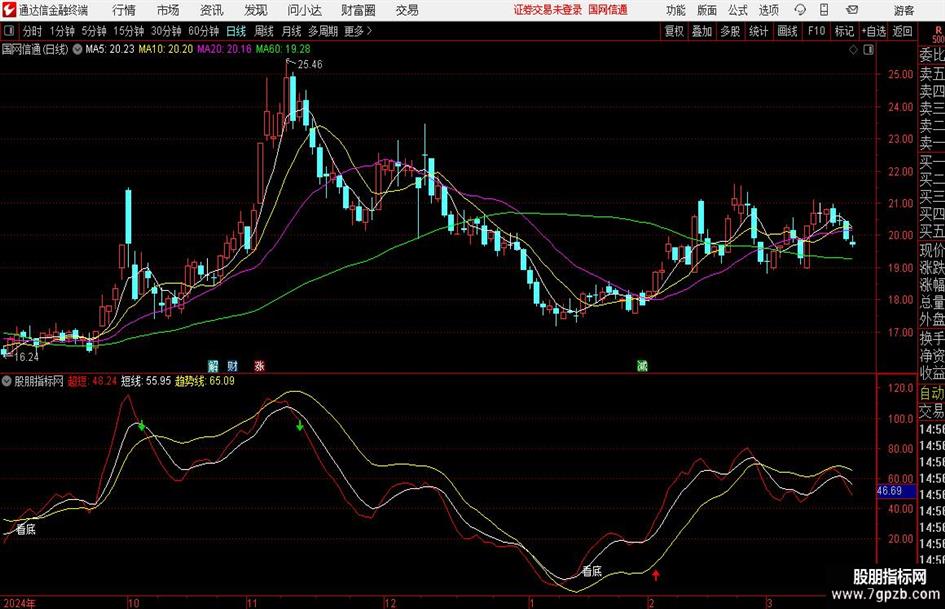Click the 趋势线: 65.09 indicator value
The image size is (945, 609).
(205, 381)
